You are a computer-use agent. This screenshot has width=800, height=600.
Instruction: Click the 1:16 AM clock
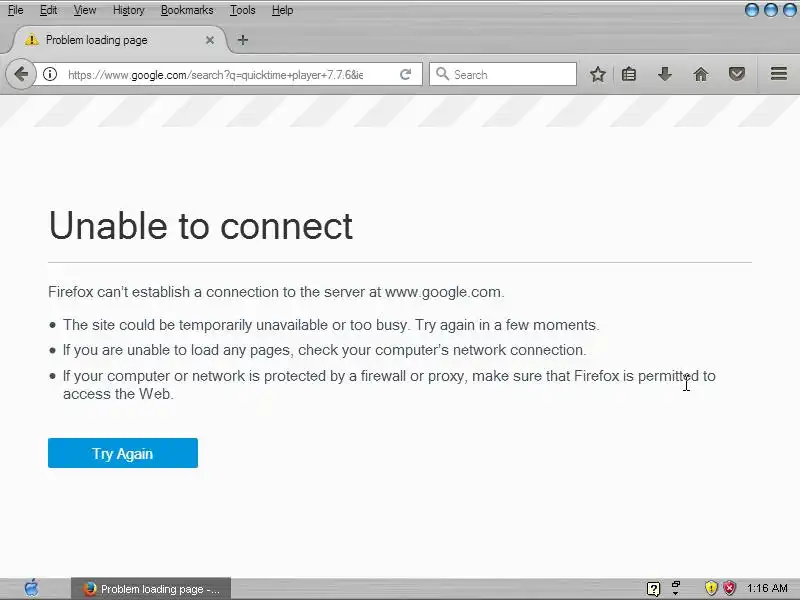coord(767,588)
